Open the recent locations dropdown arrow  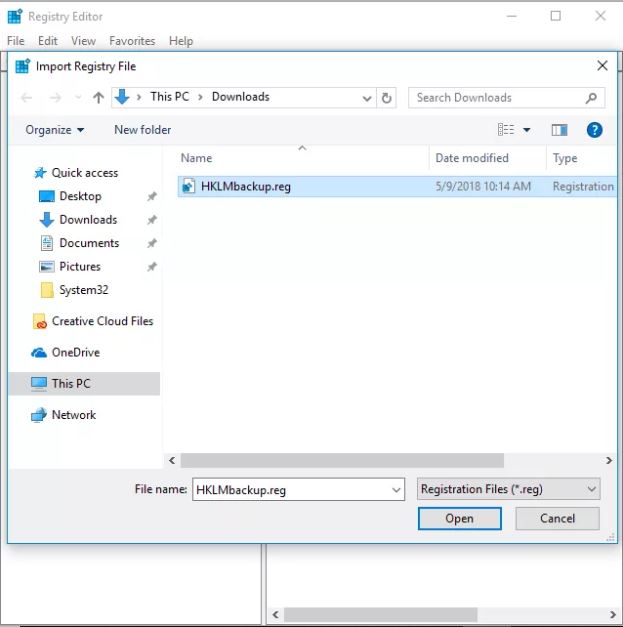(78, 98)
